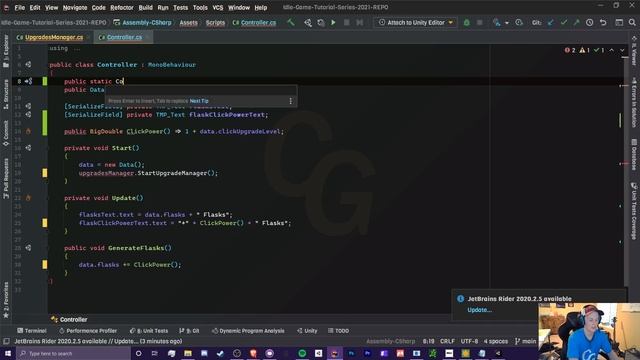
Task: Click the green Debug bug icon
Action: (x=467, y=22)
